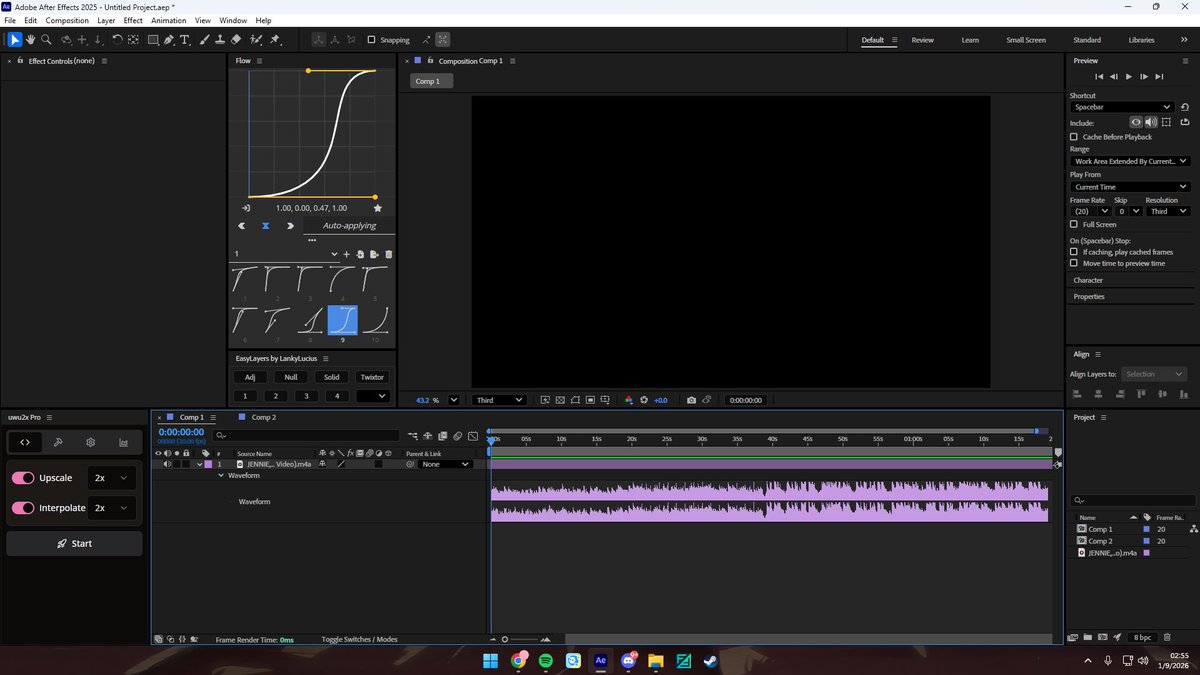Screen dimensions: 1200x675
Task: Click Play in the Preview panel
Action: [1129, 77]
